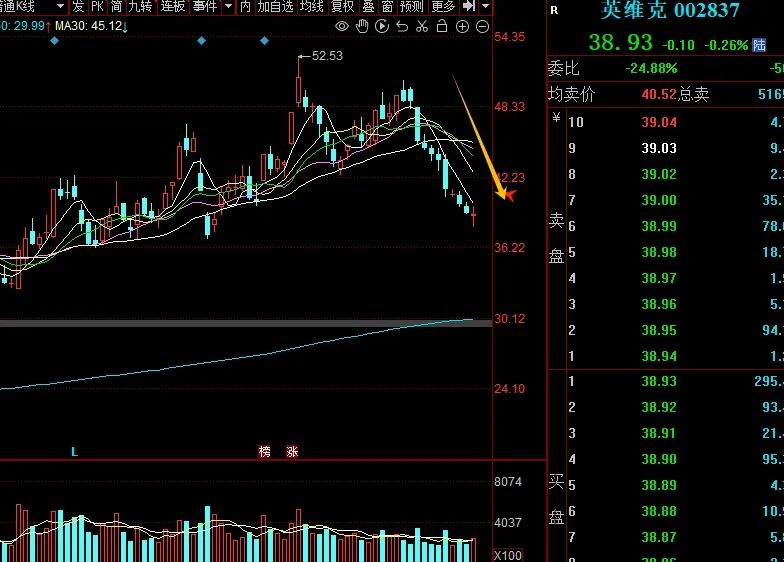This screenshot has width=784, height=562.
Task: Select sell level 7 price 39.00
Action: (659, 200)
